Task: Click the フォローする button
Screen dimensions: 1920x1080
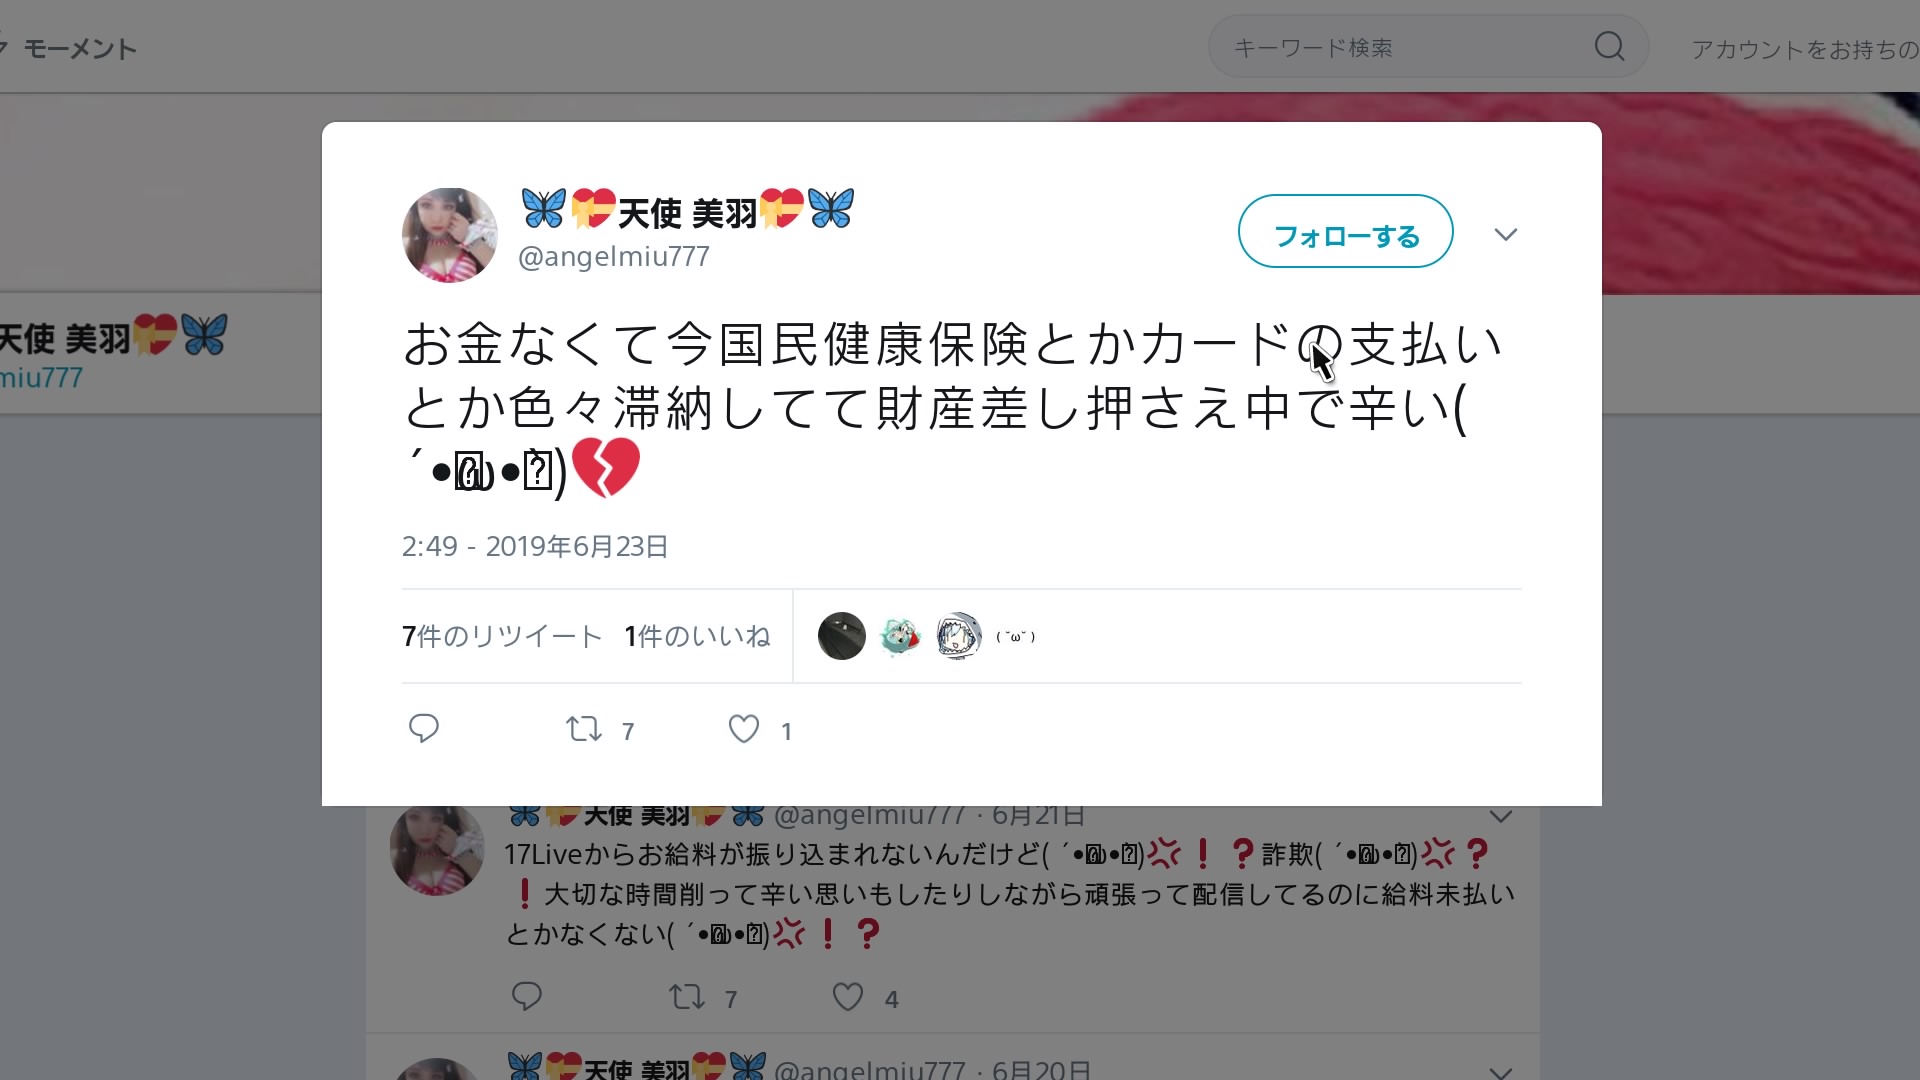Action: click(x=1346, y=231)
